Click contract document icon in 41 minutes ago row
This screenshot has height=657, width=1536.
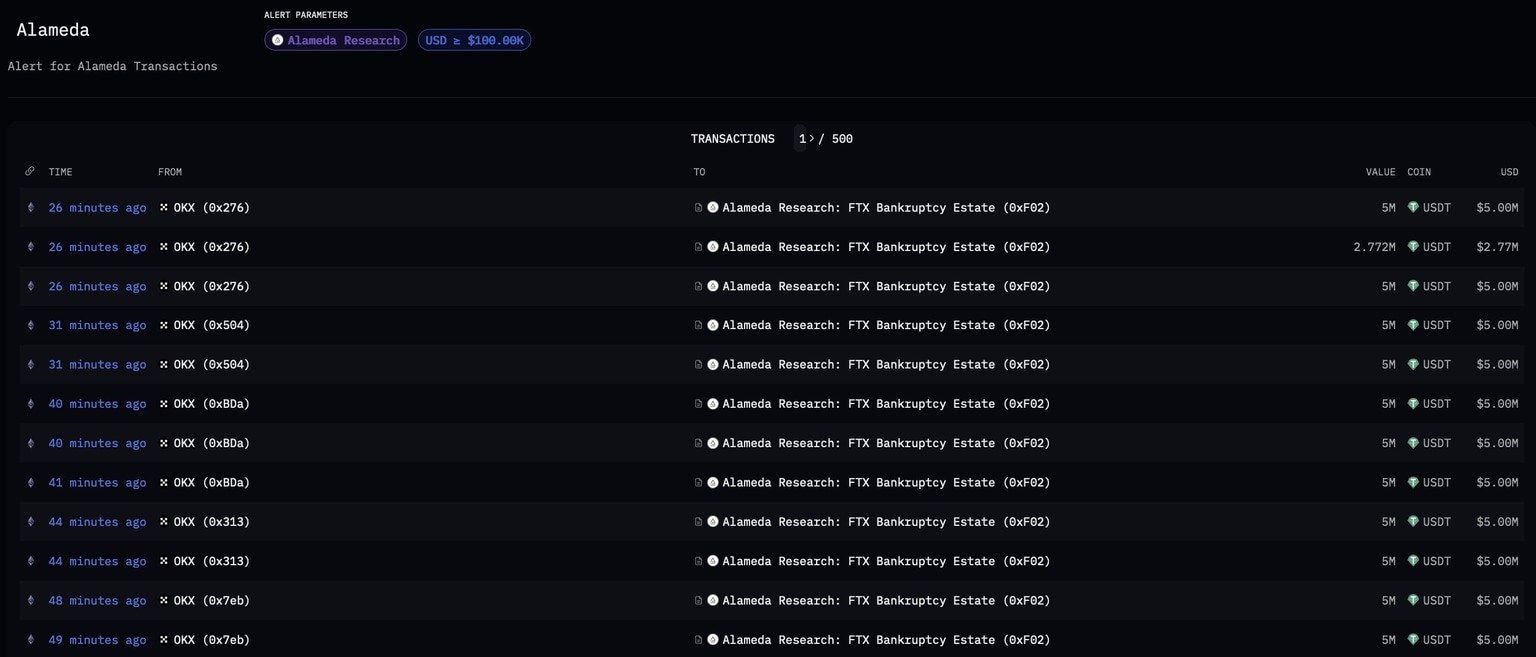[x=698, y=483]
